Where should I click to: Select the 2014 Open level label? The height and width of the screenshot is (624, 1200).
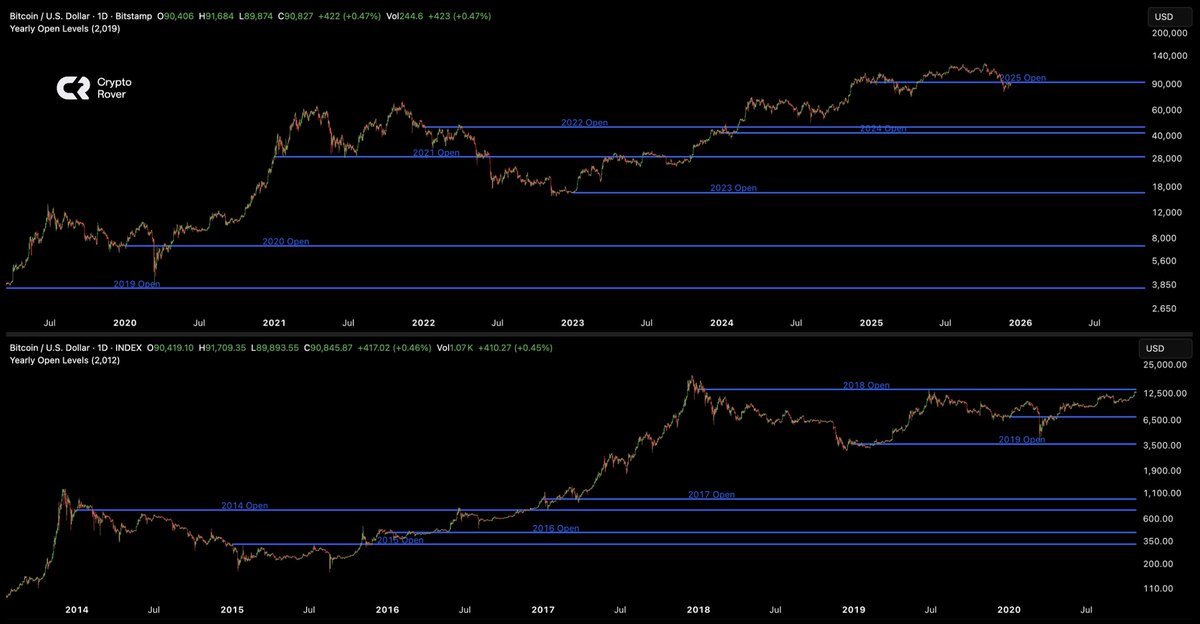tap(244, 506)
